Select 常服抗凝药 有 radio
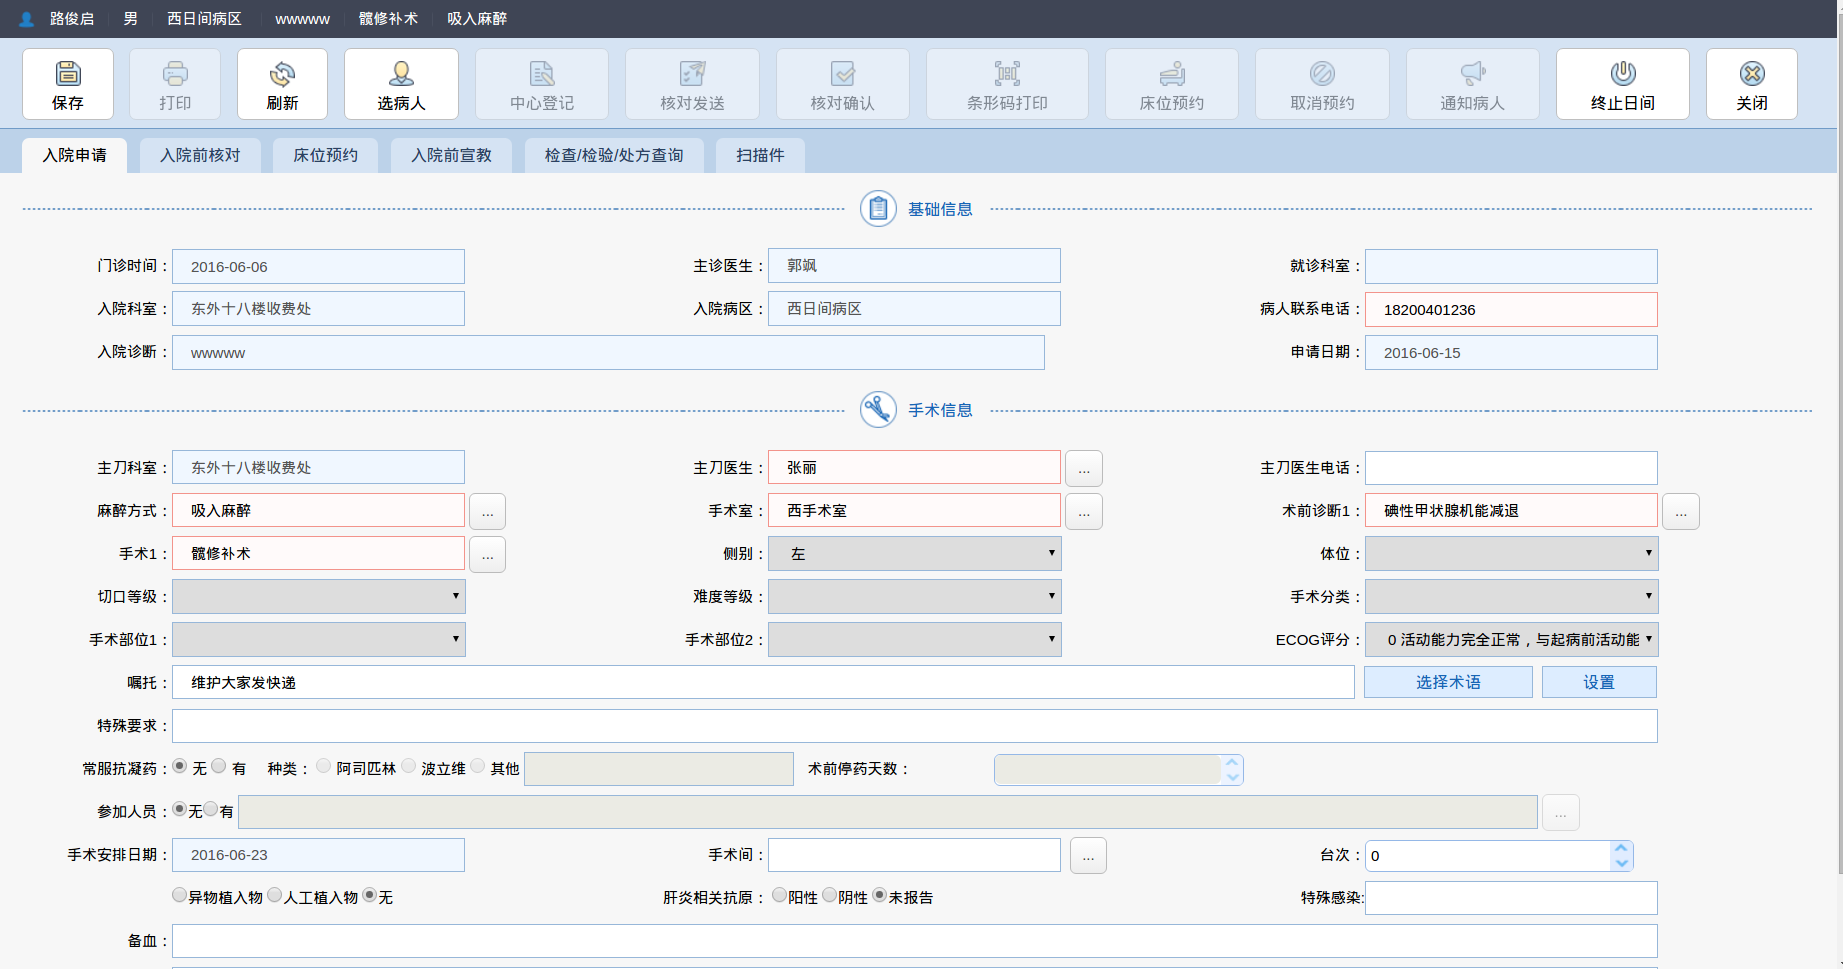The image size is (1843, 969). click(219, 766)
